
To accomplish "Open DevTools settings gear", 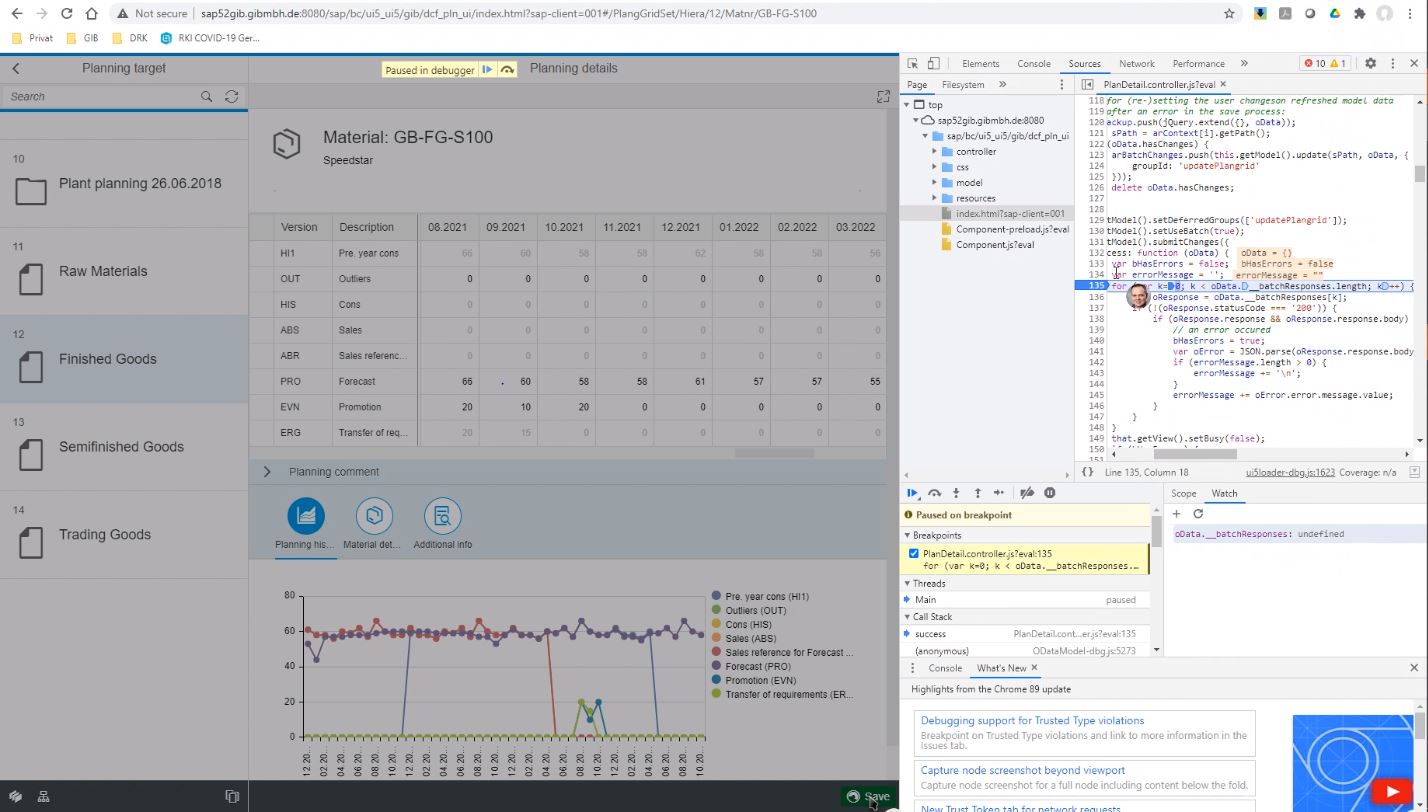I will (x=1370, y=63).
